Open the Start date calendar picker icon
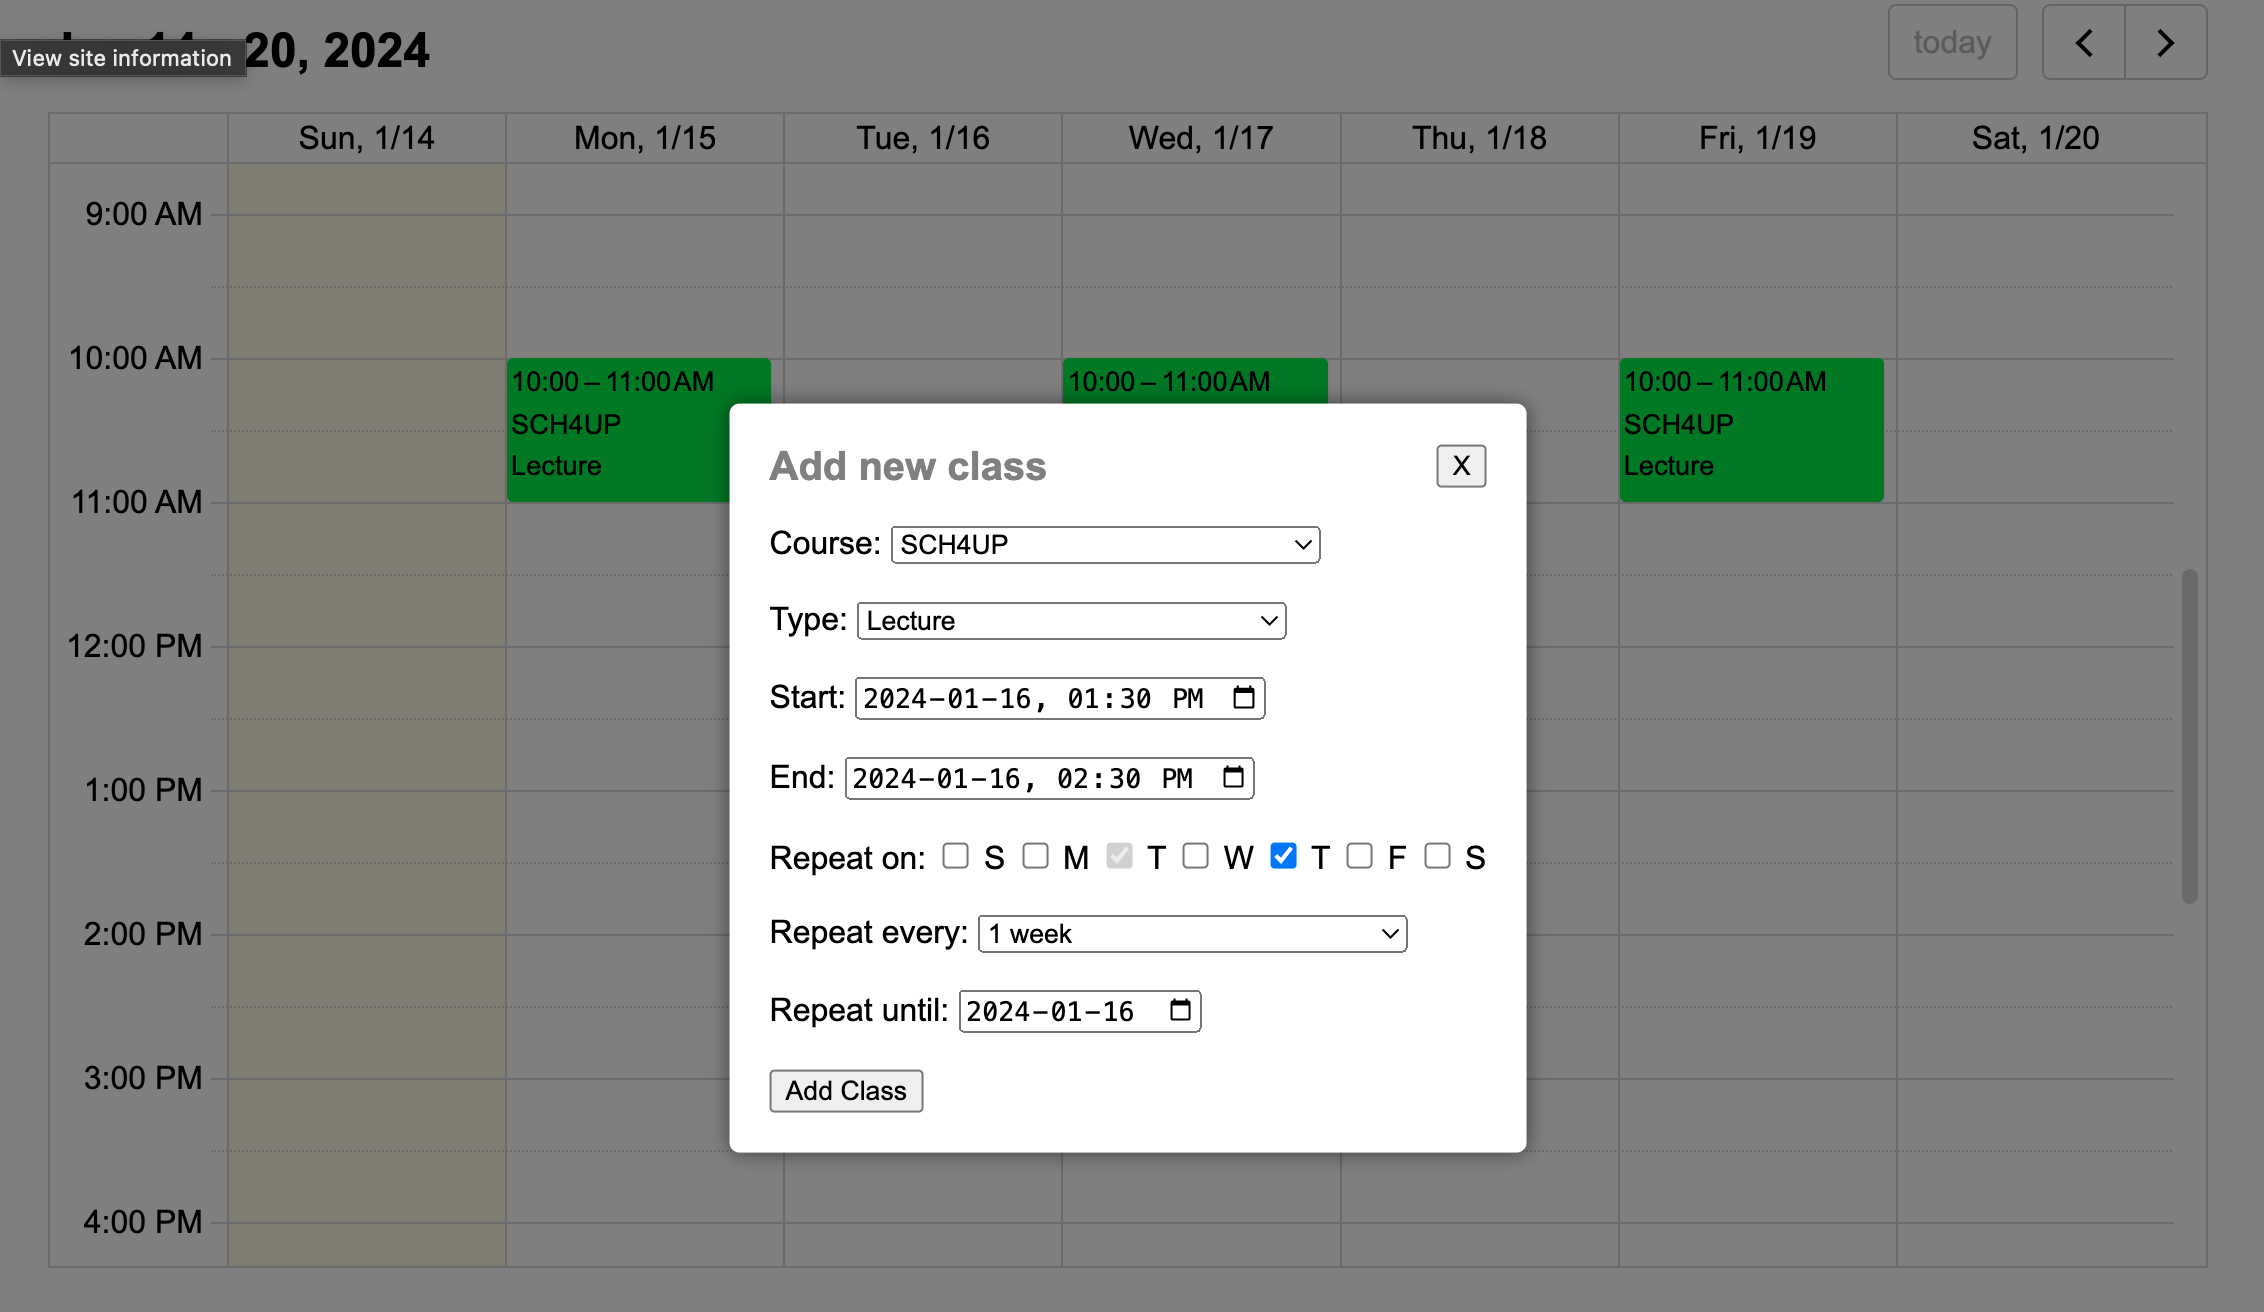 point(1243,698)
